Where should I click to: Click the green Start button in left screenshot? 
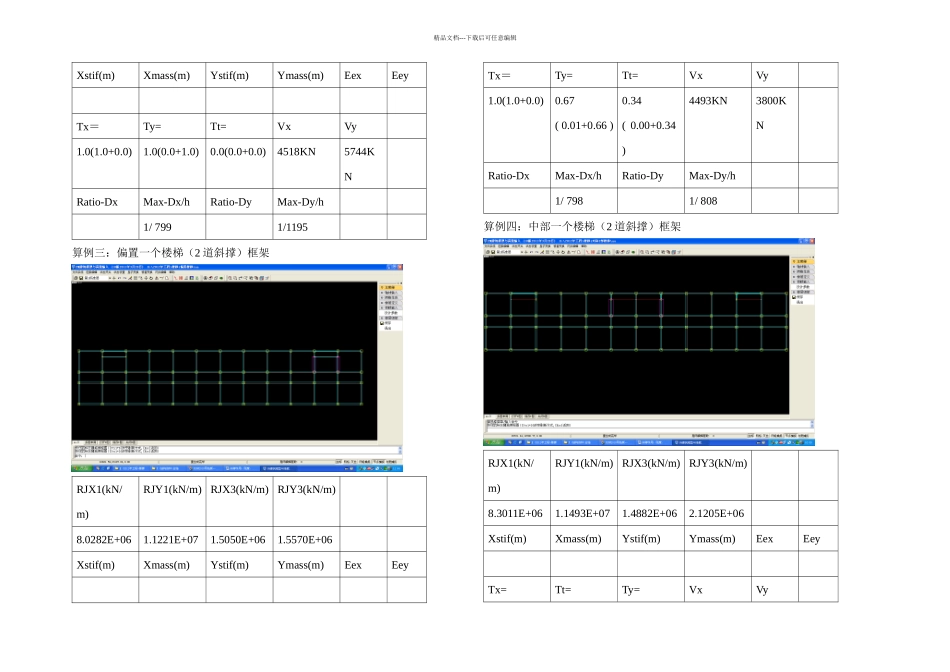[x=80, y=468]
